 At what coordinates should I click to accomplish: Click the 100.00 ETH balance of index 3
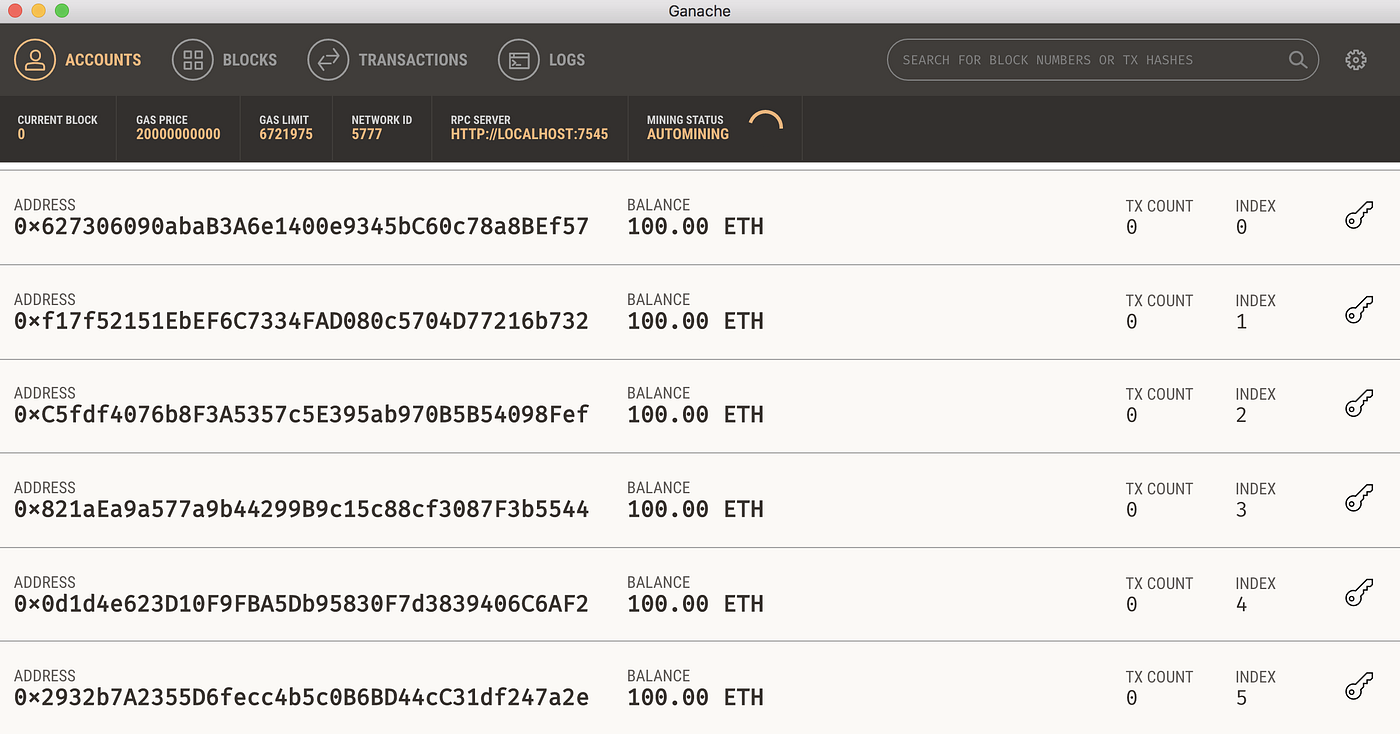(695, 509)
